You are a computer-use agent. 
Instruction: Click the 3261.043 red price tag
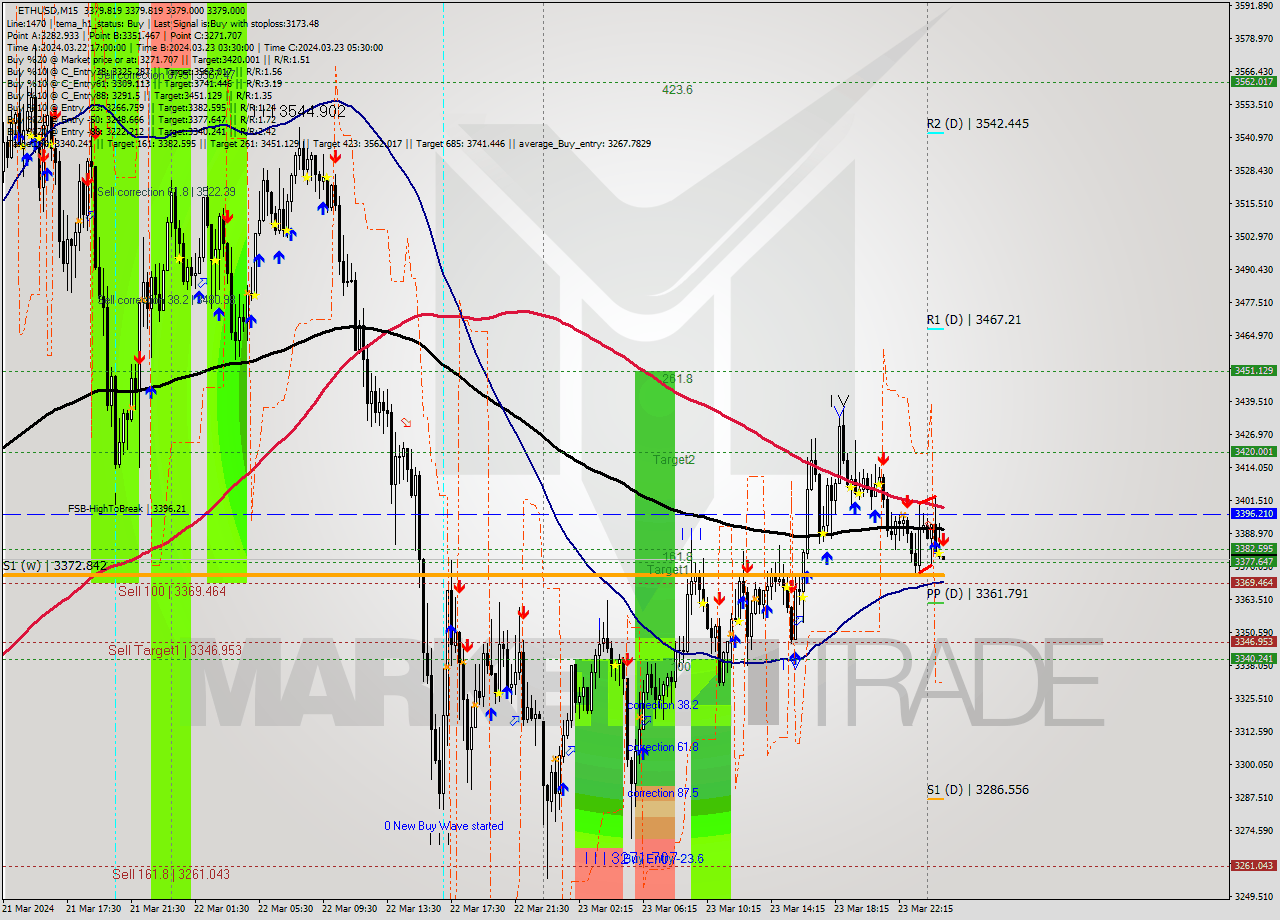click(1254, 865)
